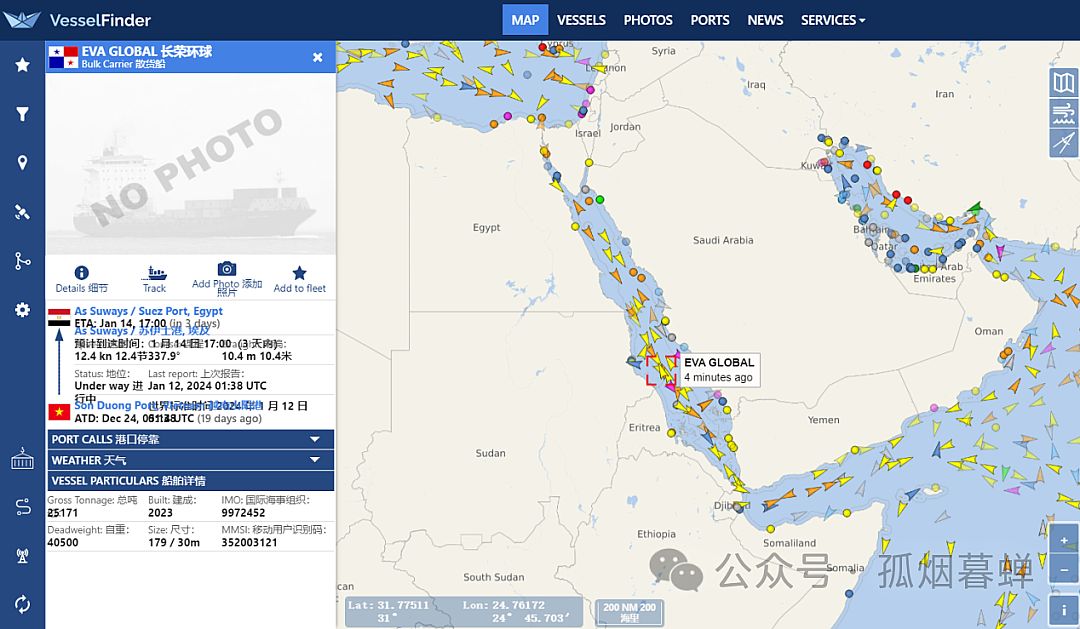Screen dimensions: 1080x629
Task: Toggle the distance measurement tool button
Action: click(1063, 143)
